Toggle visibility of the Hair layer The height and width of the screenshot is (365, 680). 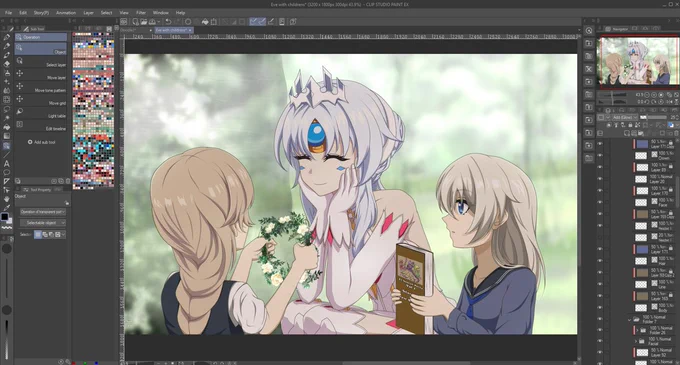[600, 261]
